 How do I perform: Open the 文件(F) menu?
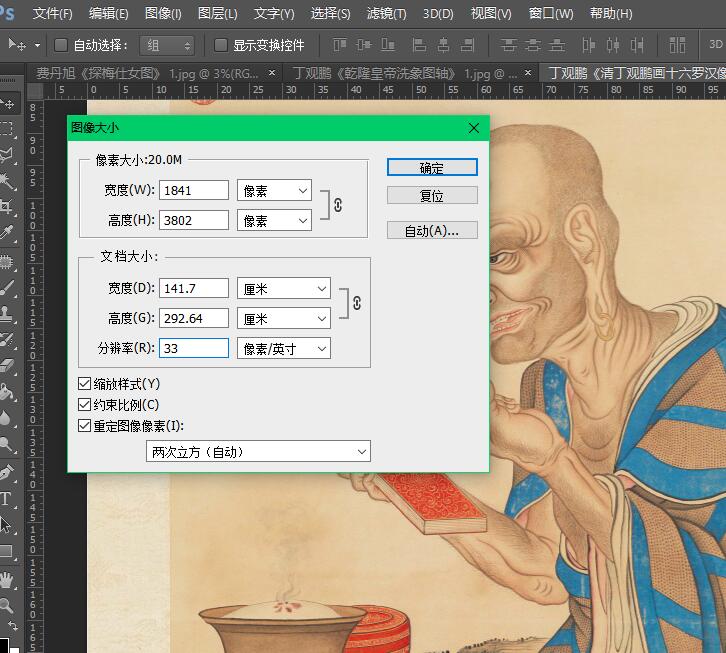52,13
